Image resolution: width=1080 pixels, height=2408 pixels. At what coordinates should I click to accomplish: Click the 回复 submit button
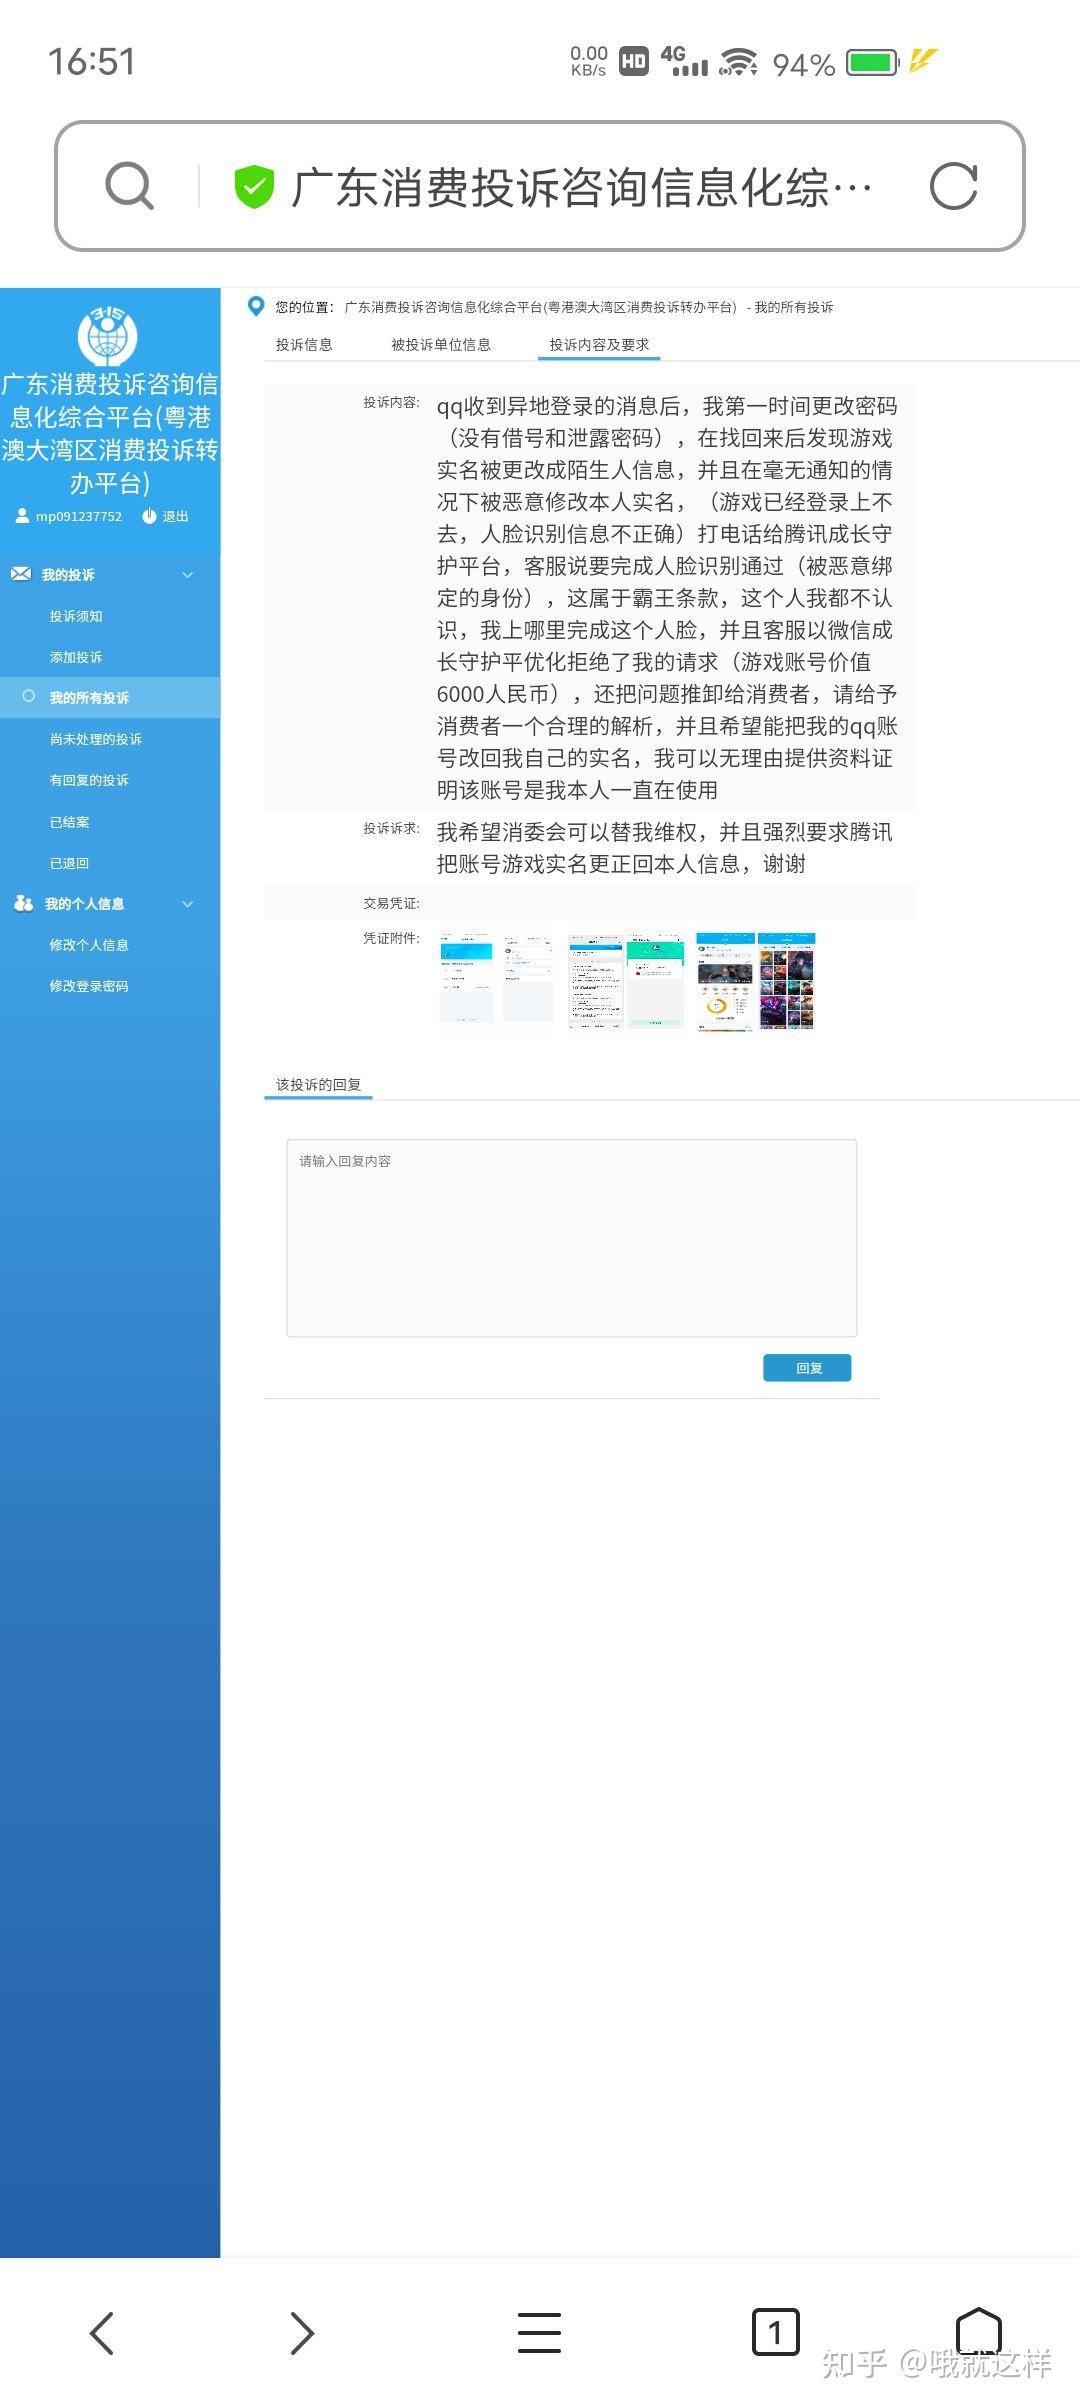pyautogui.click(x=807, y=1368)
